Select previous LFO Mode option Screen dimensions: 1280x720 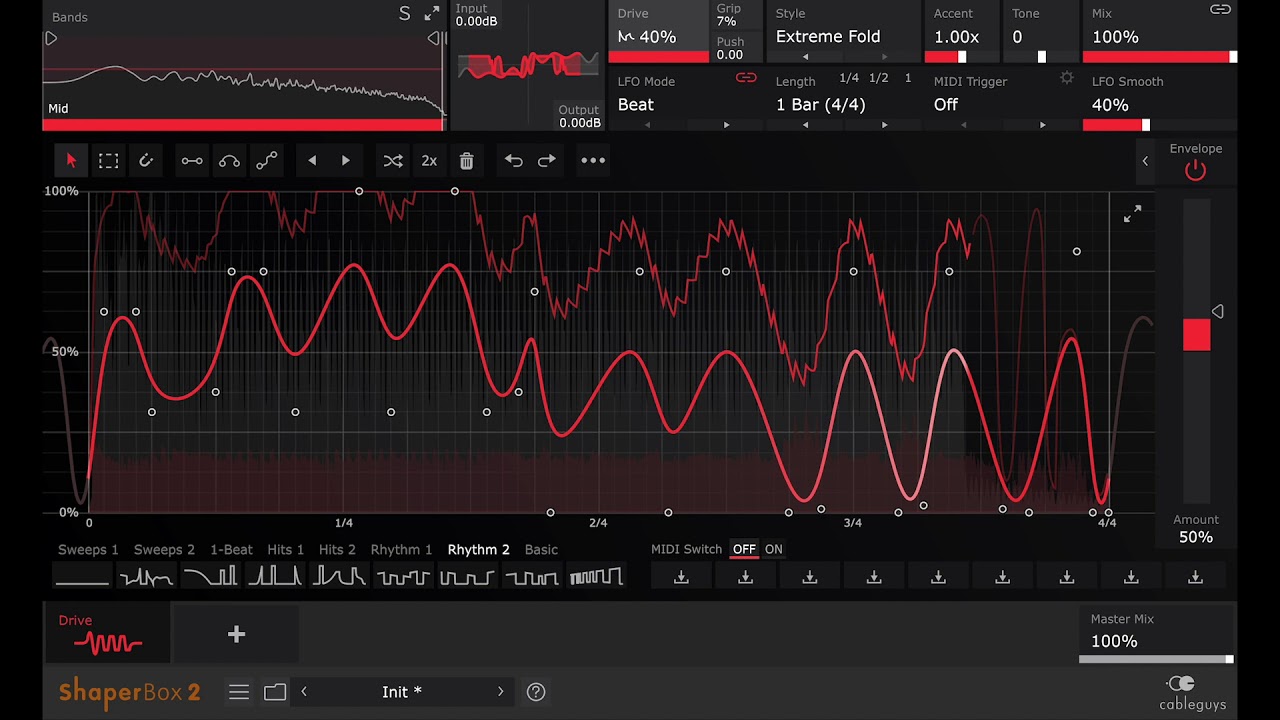click(x=647, y=125)
